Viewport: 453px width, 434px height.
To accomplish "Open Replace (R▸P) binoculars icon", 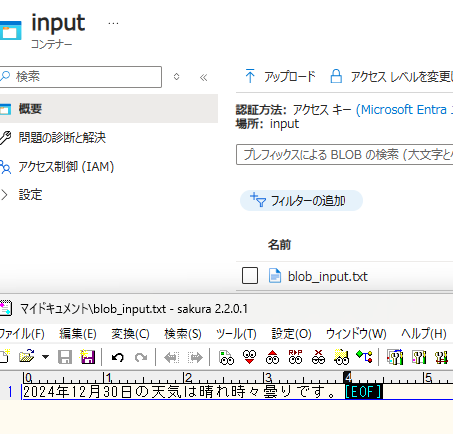I will pos(295,357).
